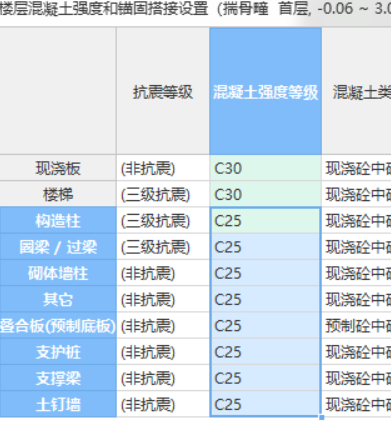Select the 构造柱 row header

click(x=58, y=221)
